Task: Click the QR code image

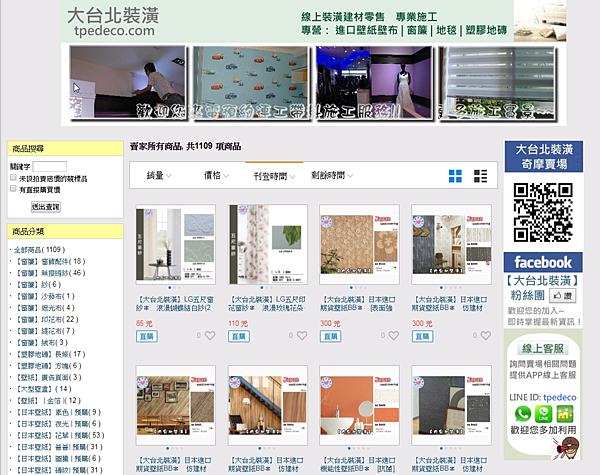Action: point(543,212)
